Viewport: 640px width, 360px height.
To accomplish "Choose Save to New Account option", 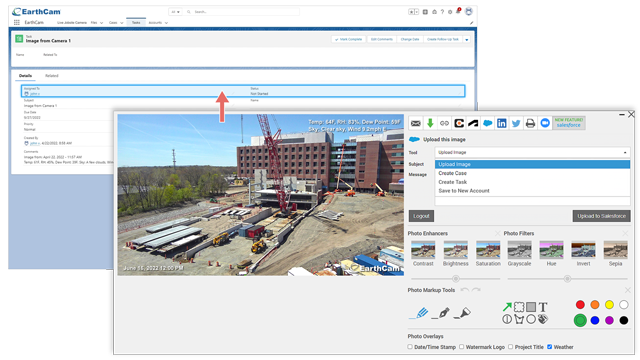I will coord(532,191).
